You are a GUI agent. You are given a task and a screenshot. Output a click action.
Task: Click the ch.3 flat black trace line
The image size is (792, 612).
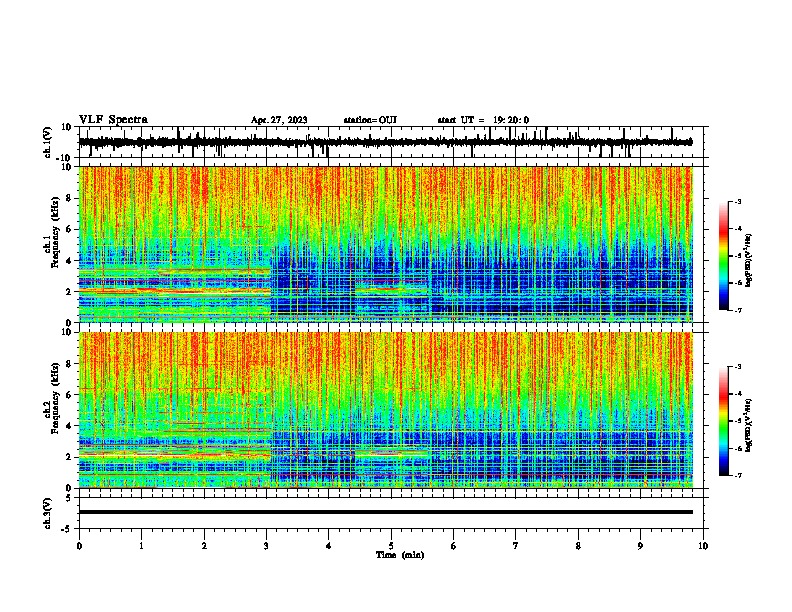tap(385, 512)
